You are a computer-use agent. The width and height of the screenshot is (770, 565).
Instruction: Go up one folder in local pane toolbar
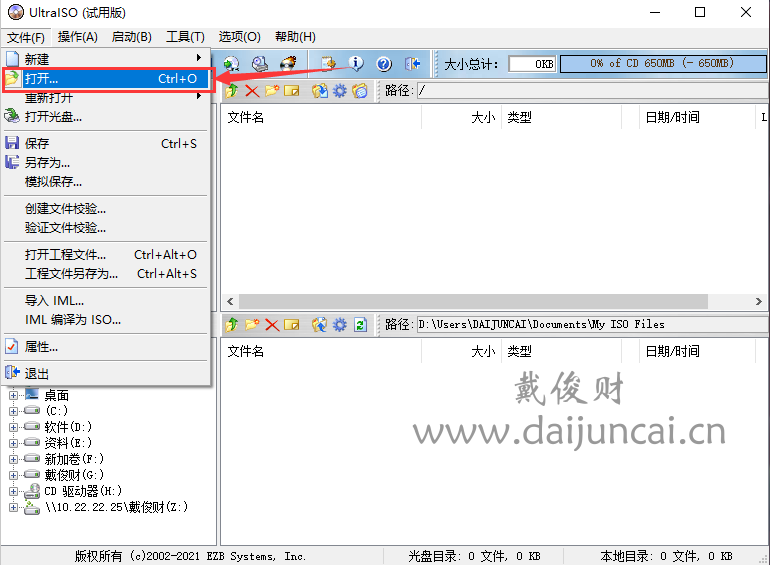pyautogui.click(x=232, y=324)
